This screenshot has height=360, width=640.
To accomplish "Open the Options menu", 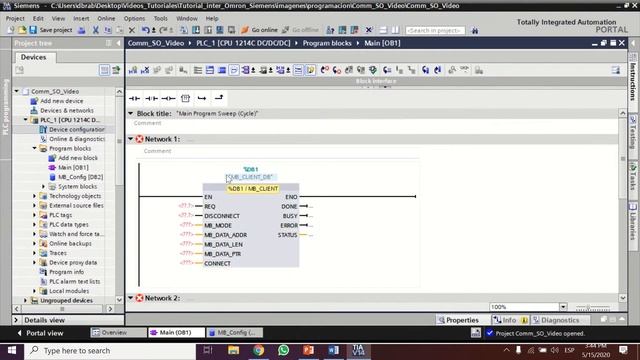I will coord(134,18).
